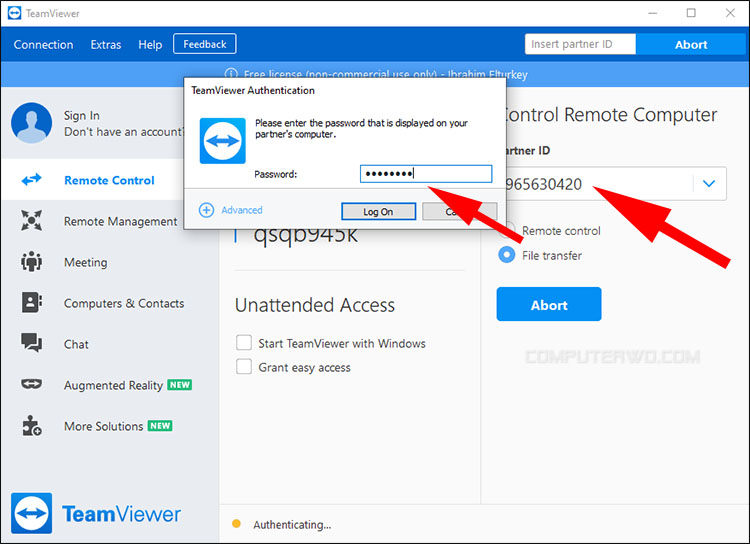The height and width of the screenshot is (544, 750).
Task: Click the TeamViewer logo in the authentication dialog
Action: click(222, 141)
